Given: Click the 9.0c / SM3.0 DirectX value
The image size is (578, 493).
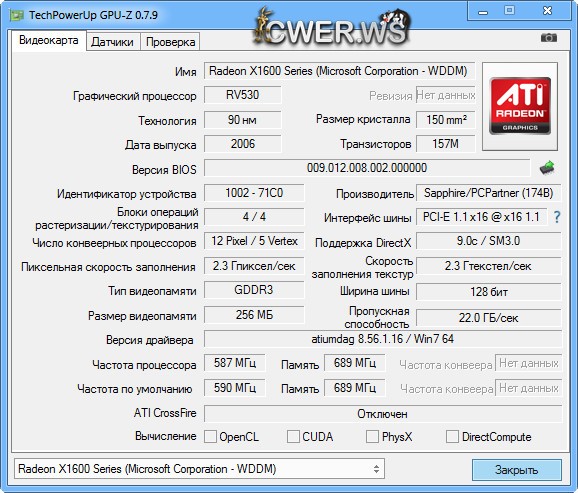Looking at the screenshot, I should tap(489, 241).
